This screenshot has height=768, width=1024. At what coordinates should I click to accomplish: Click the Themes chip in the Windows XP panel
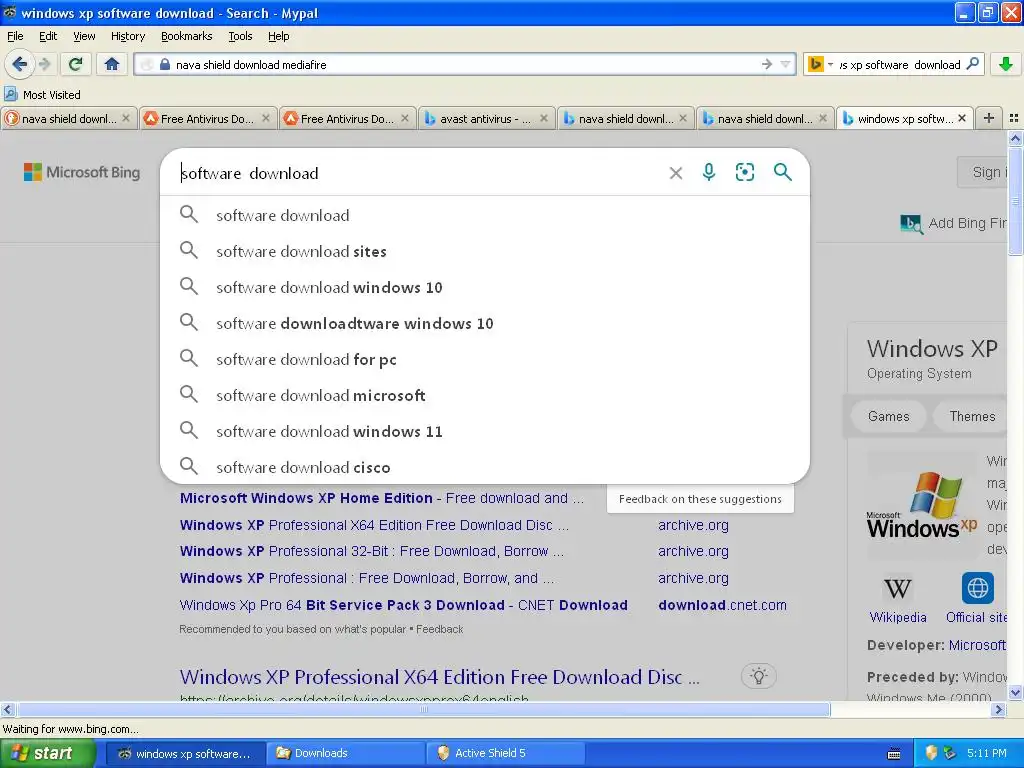click(x=972, y=416)
